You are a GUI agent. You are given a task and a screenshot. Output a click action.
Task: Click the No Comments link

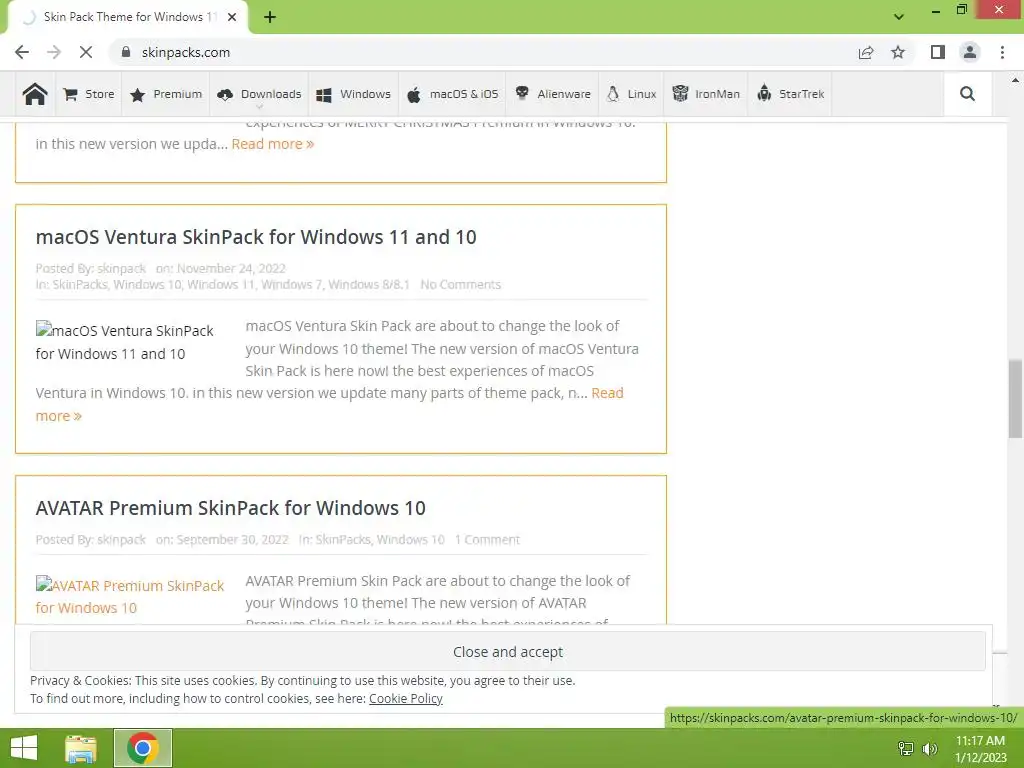pyautogui.click(x=460, y=285)
